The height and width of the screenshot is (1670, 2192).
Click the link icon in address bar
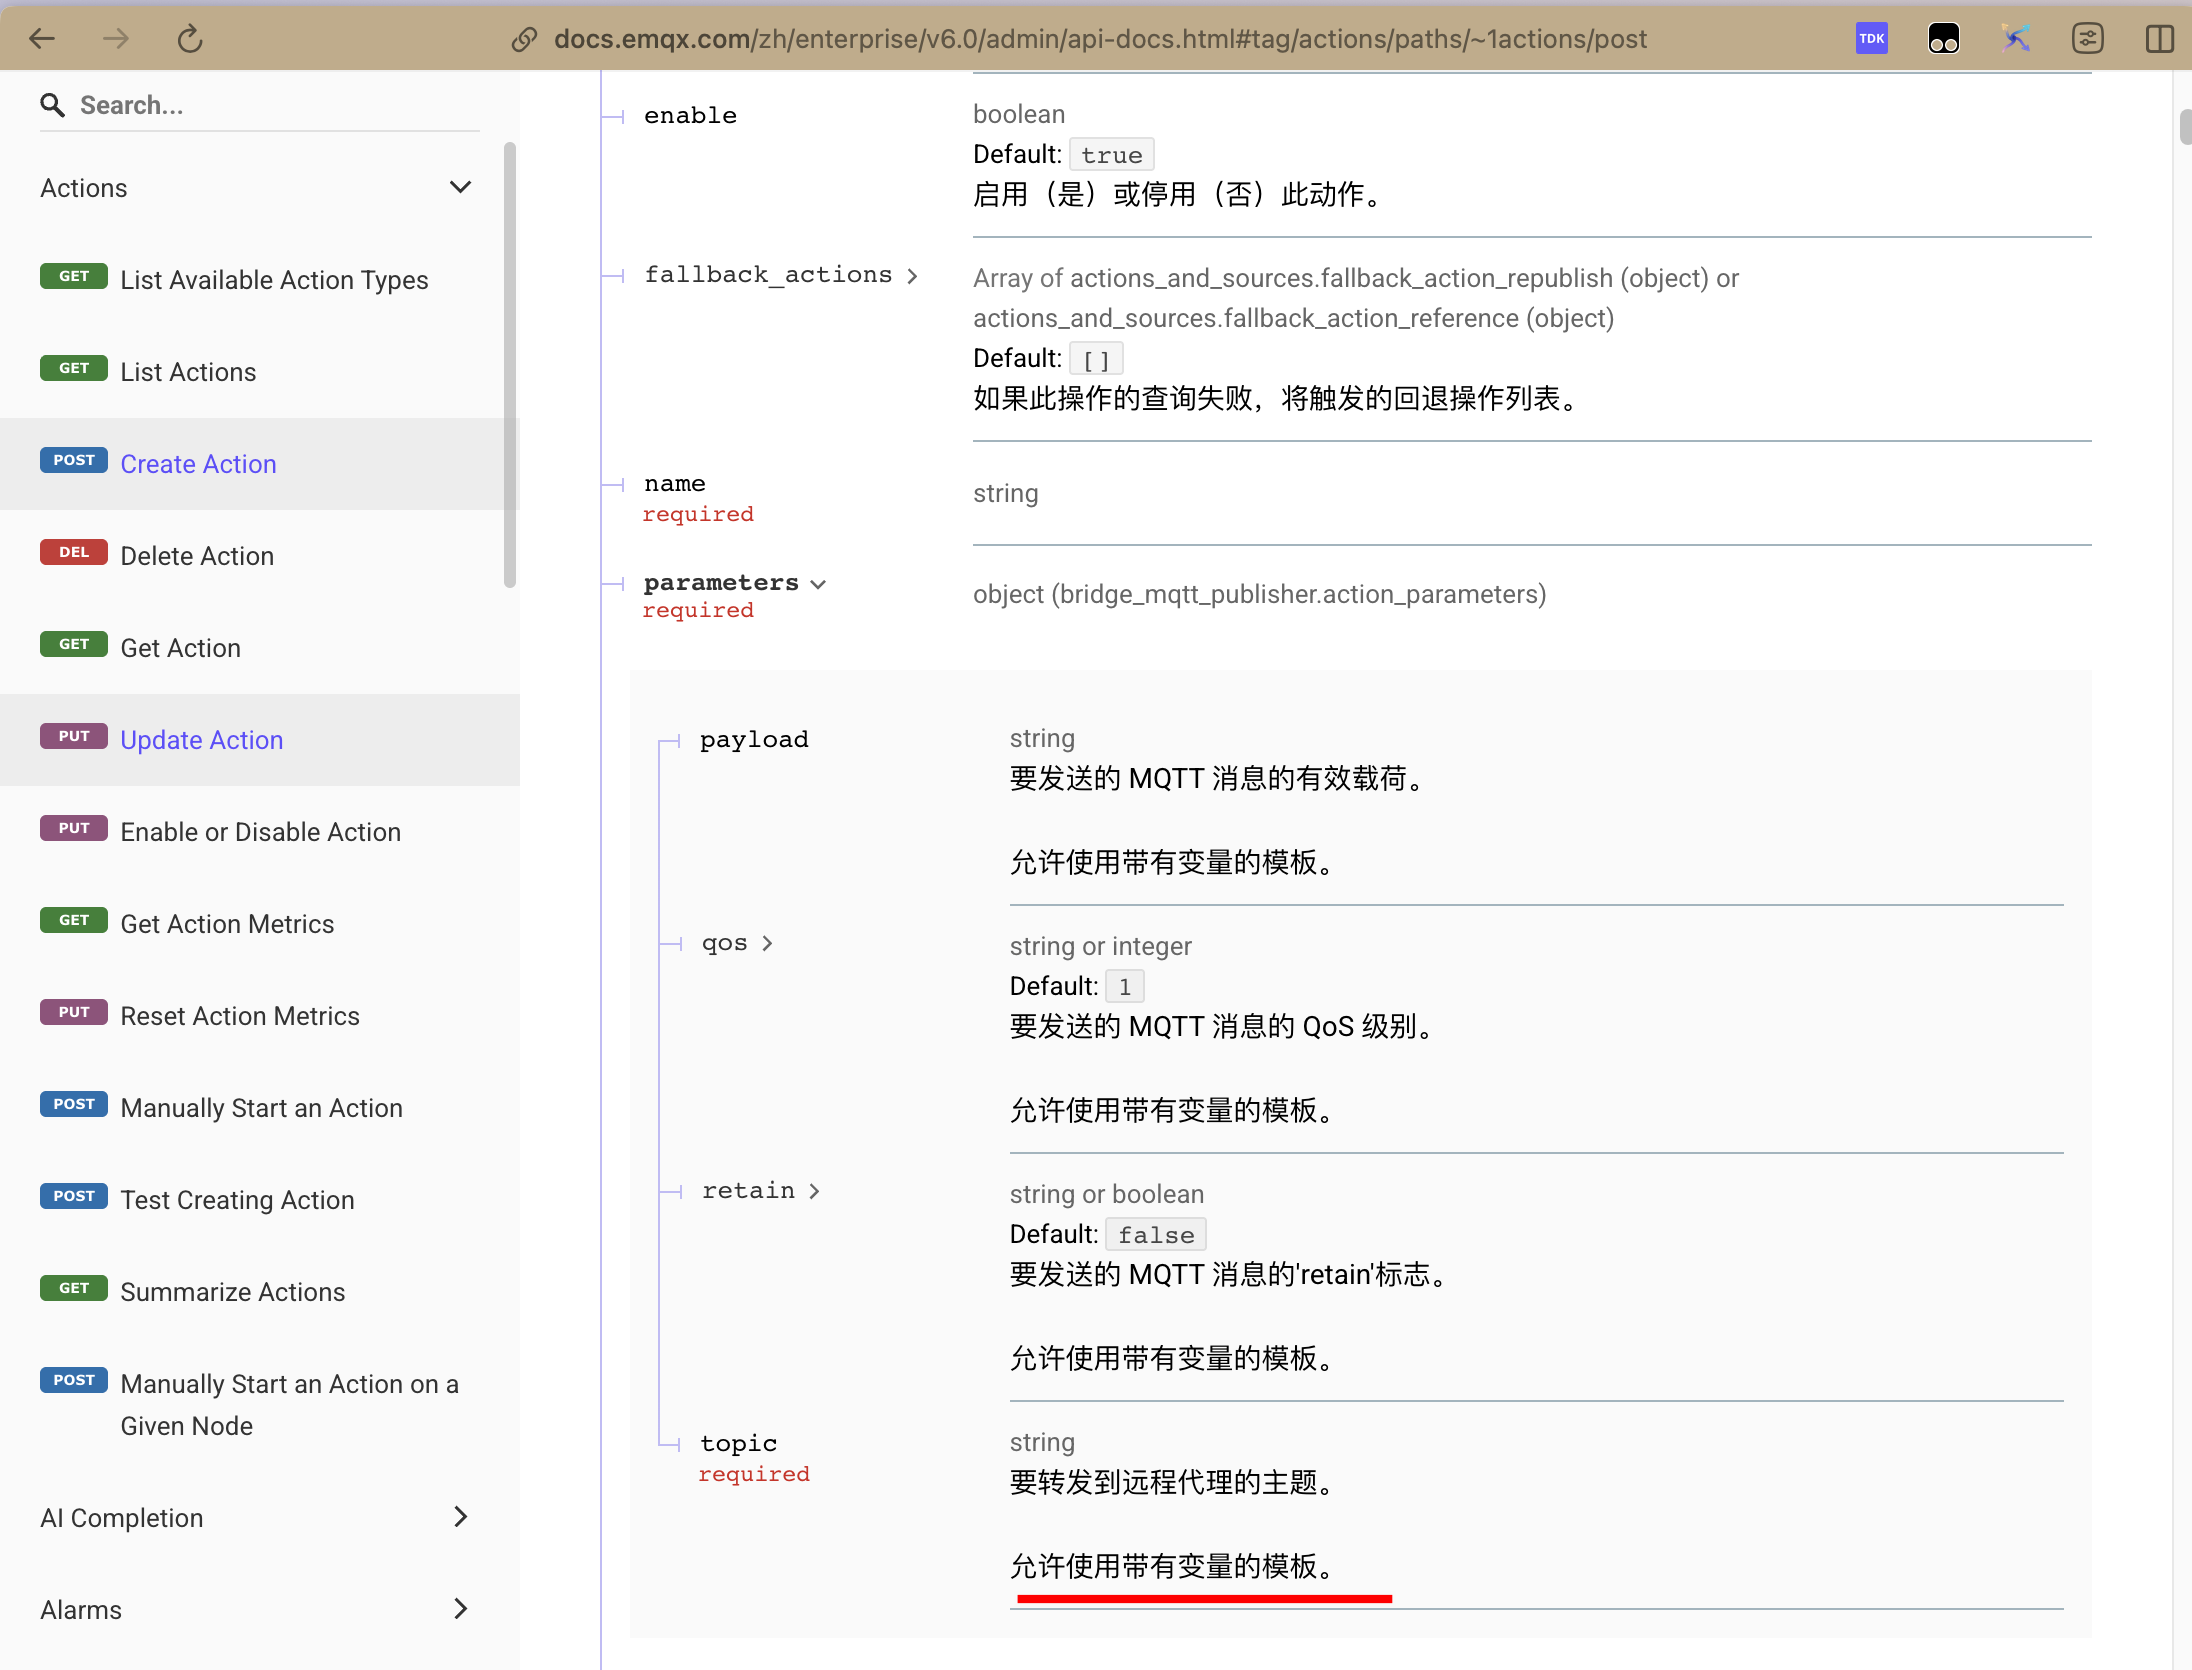pyautogui.click(x=524, y=39)
